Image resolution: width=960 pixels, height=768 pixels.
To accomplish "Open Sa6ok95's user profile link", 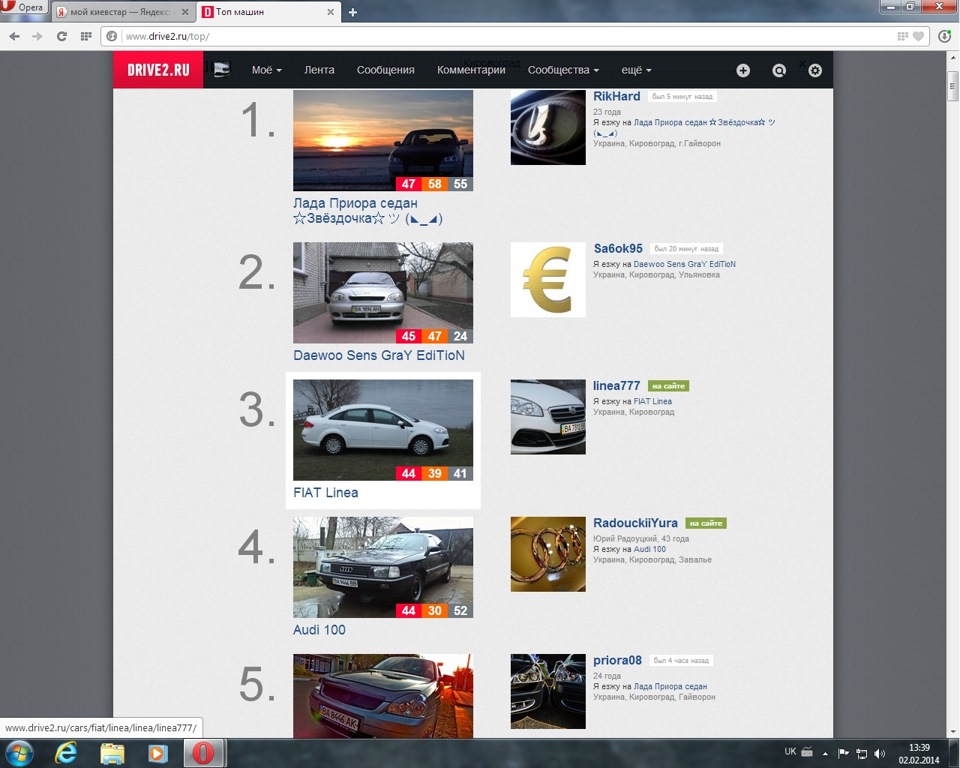I will [618, 248].
